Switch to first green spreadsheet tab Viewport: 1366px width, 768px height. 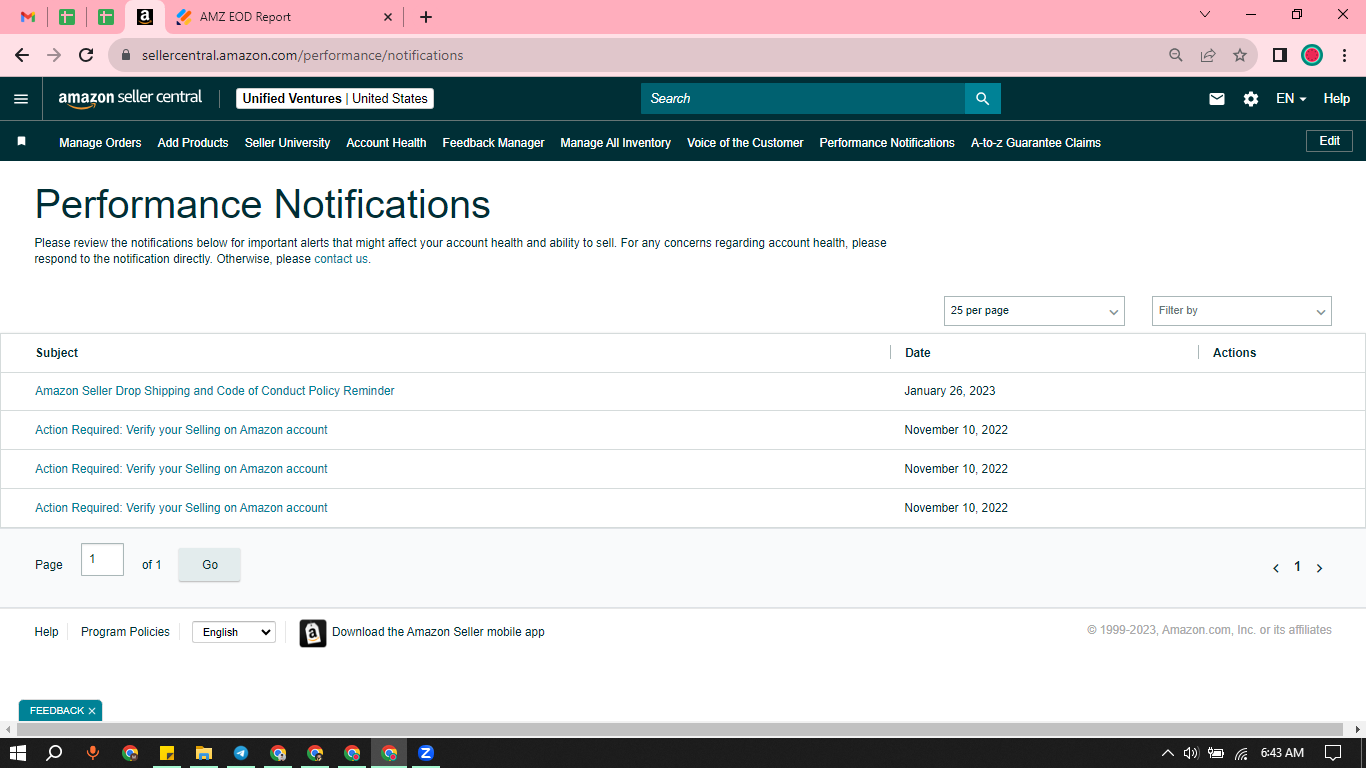67,17
